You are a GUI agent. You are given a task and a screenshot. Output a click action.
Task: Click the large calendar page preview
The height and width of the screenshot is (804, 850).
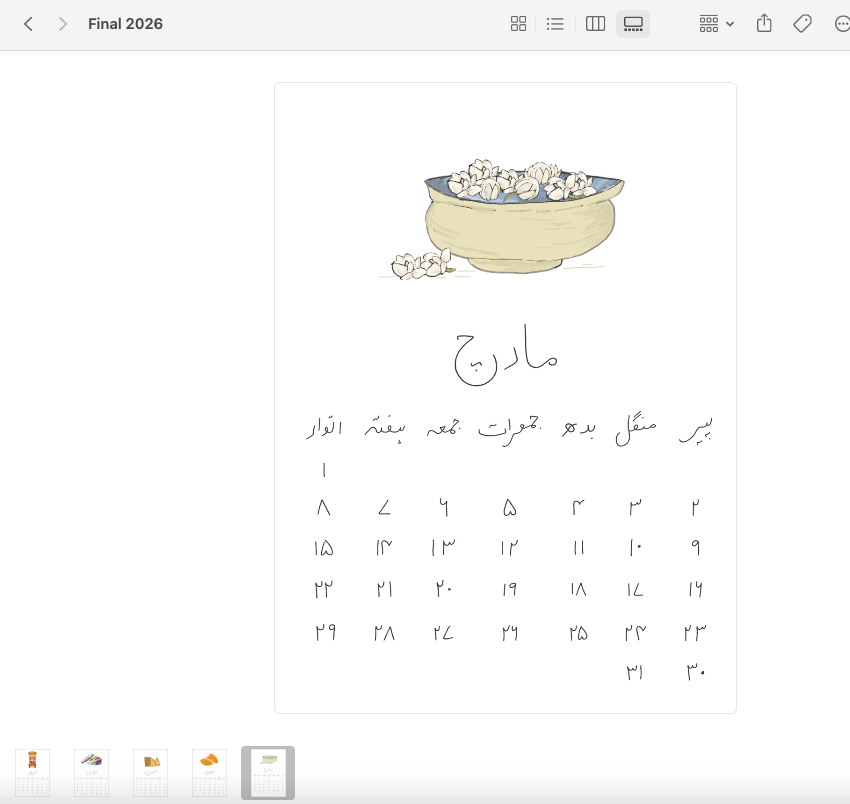tap(505, 560)
